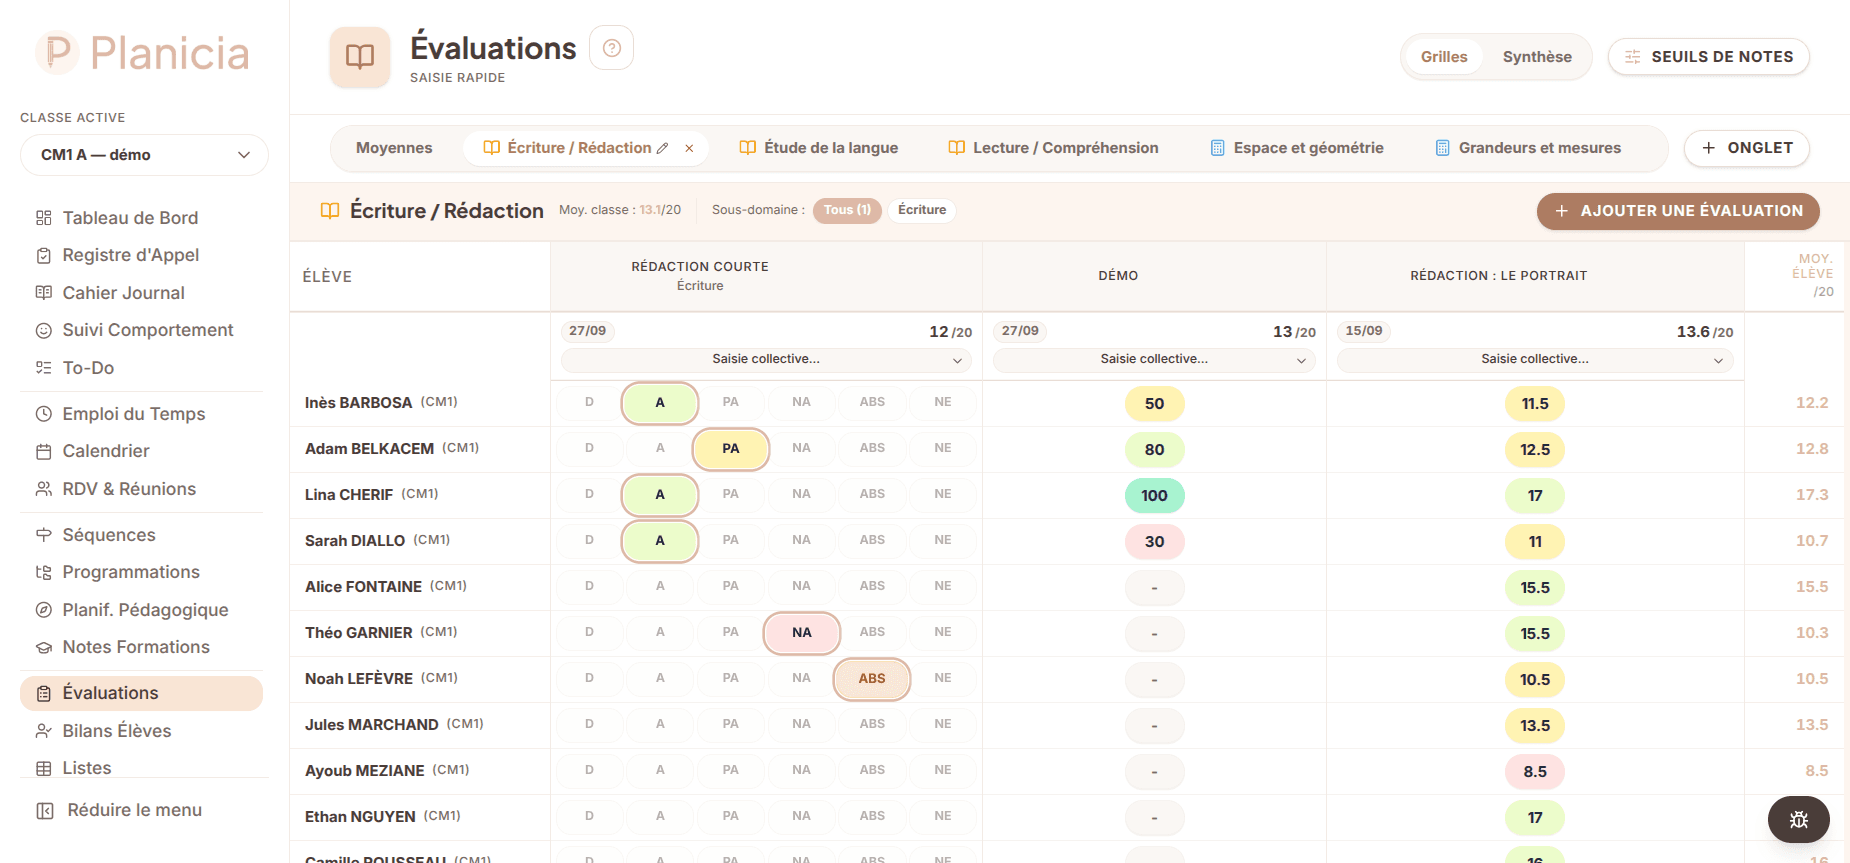This screenshot has height=863, width=1850.
Task: Switch view to Synthèse
Action: (1537, 57)
